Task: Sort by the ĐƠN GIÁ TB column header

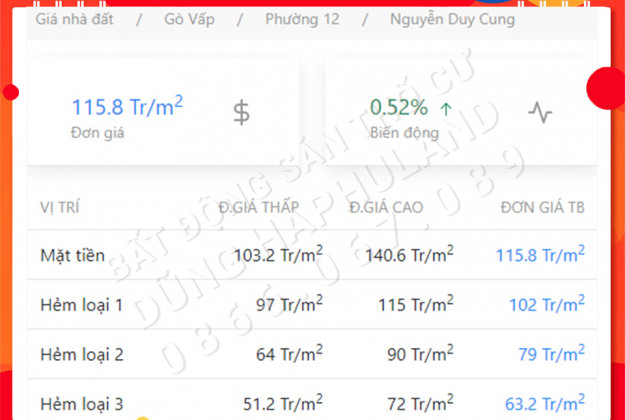Action: [543, 207]
